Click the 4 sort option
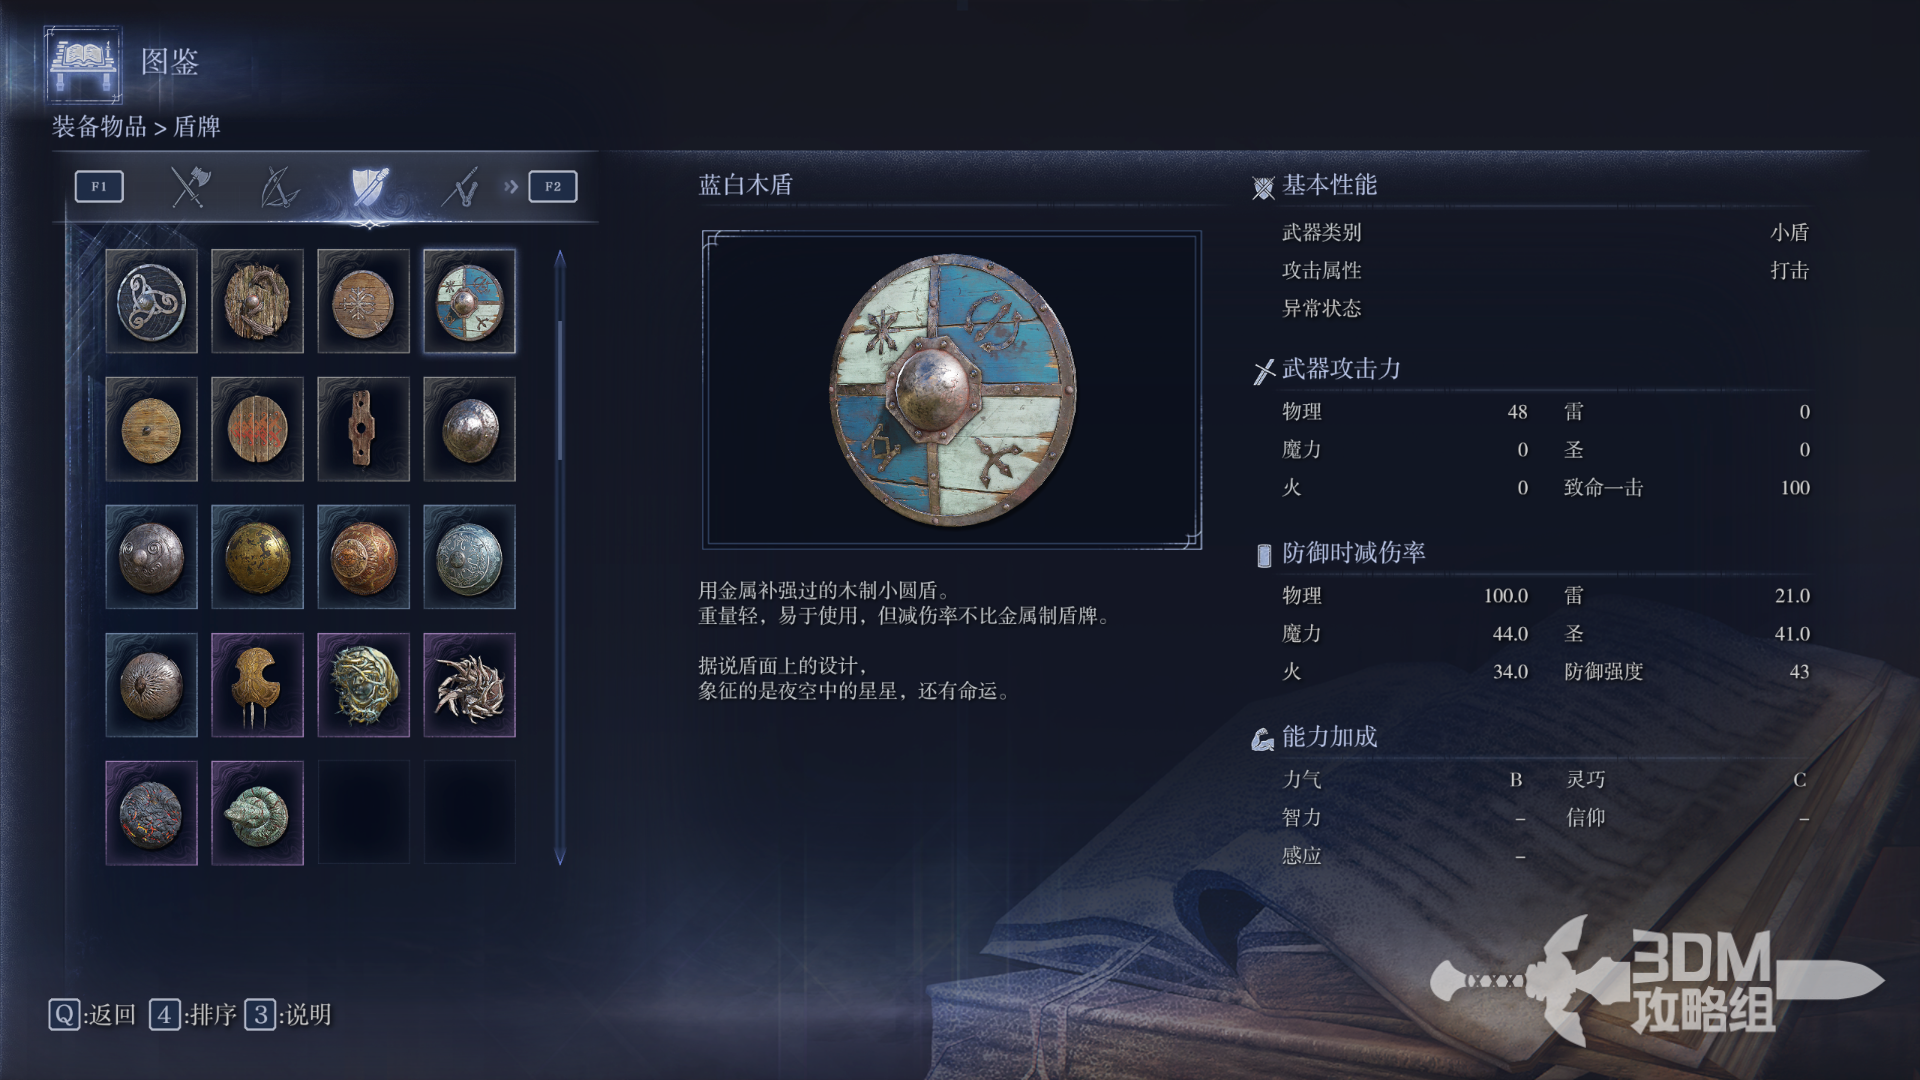 coord(193,1015)
